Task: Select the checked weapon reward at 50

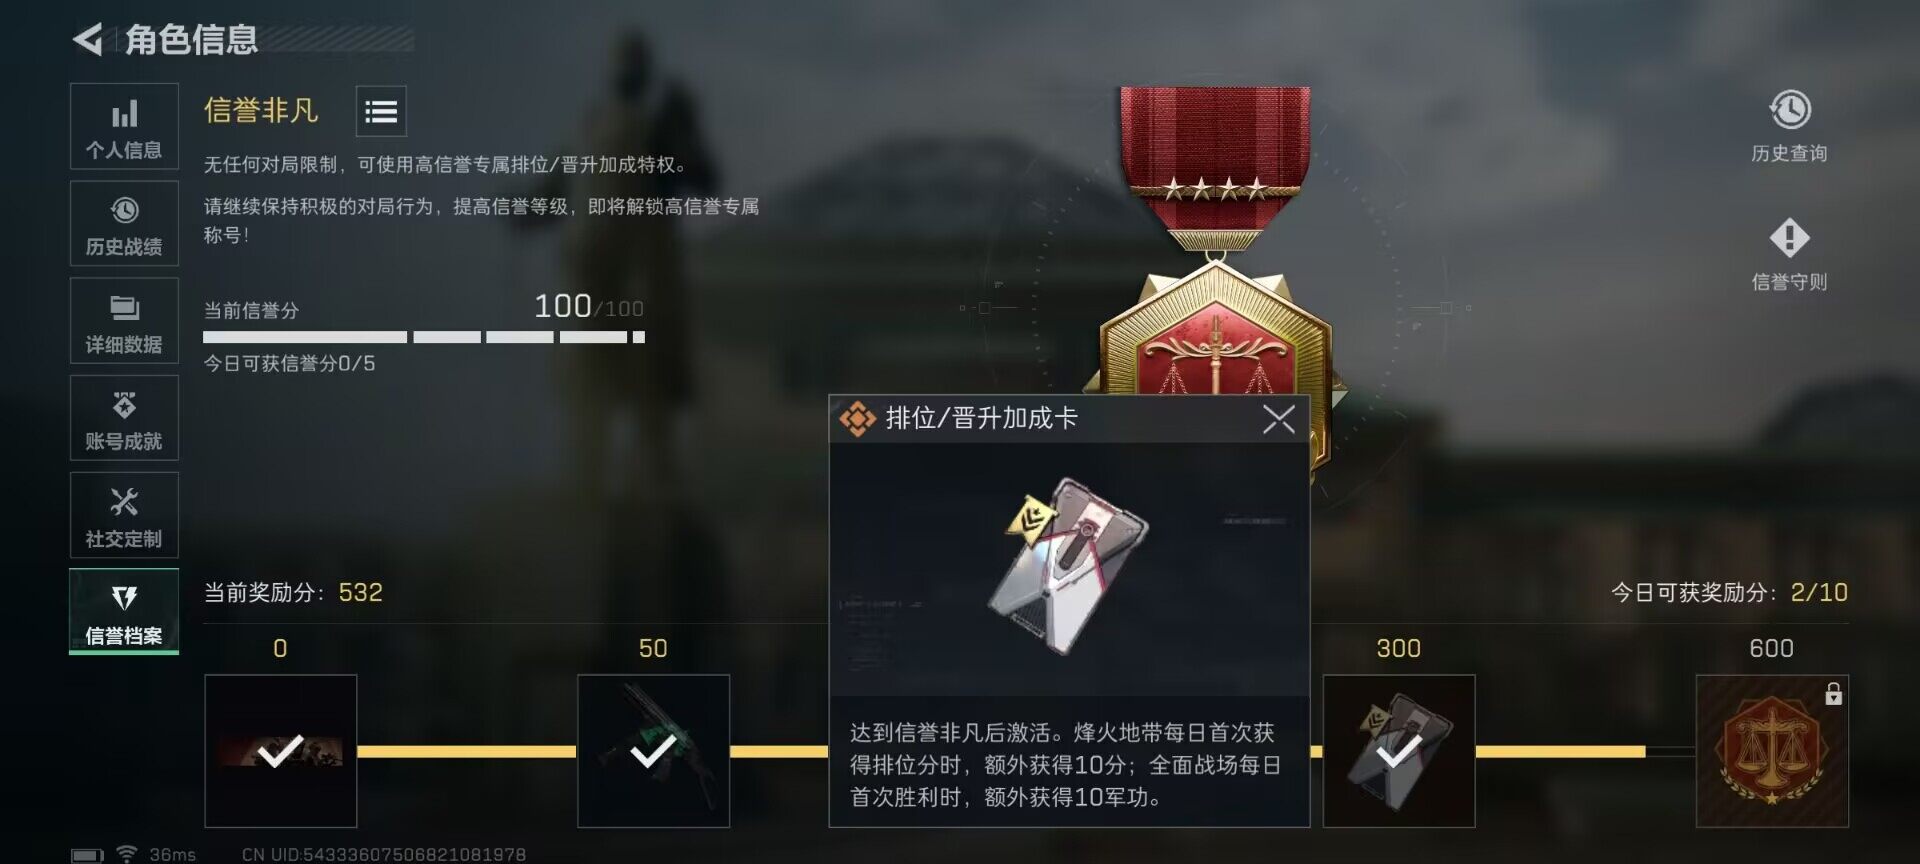Action: pyautogui.click(x=654, y=751)
